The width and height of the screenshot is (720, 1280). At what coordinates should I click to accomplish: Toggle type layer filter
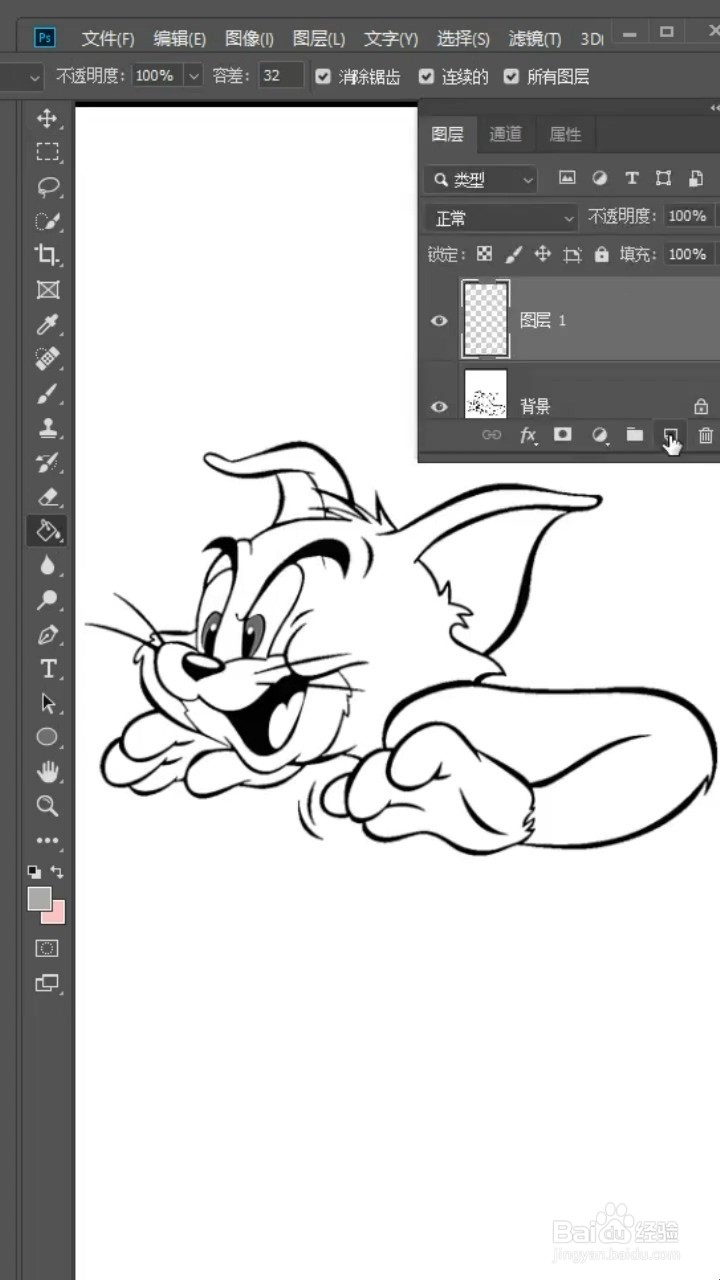[x=631, y=178]
